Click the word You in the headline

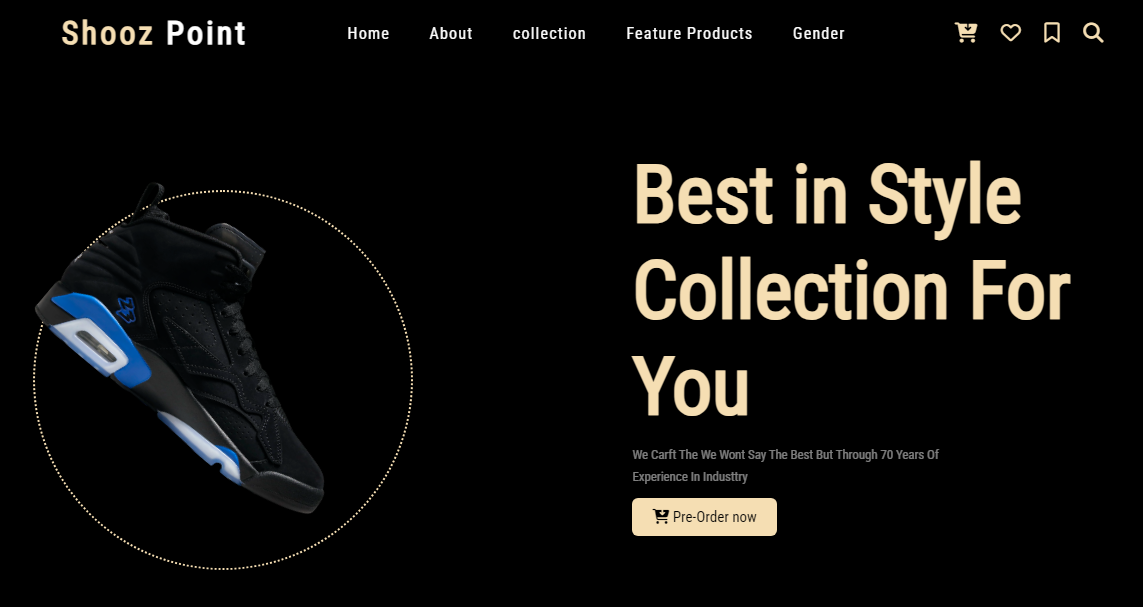[690, 386]
